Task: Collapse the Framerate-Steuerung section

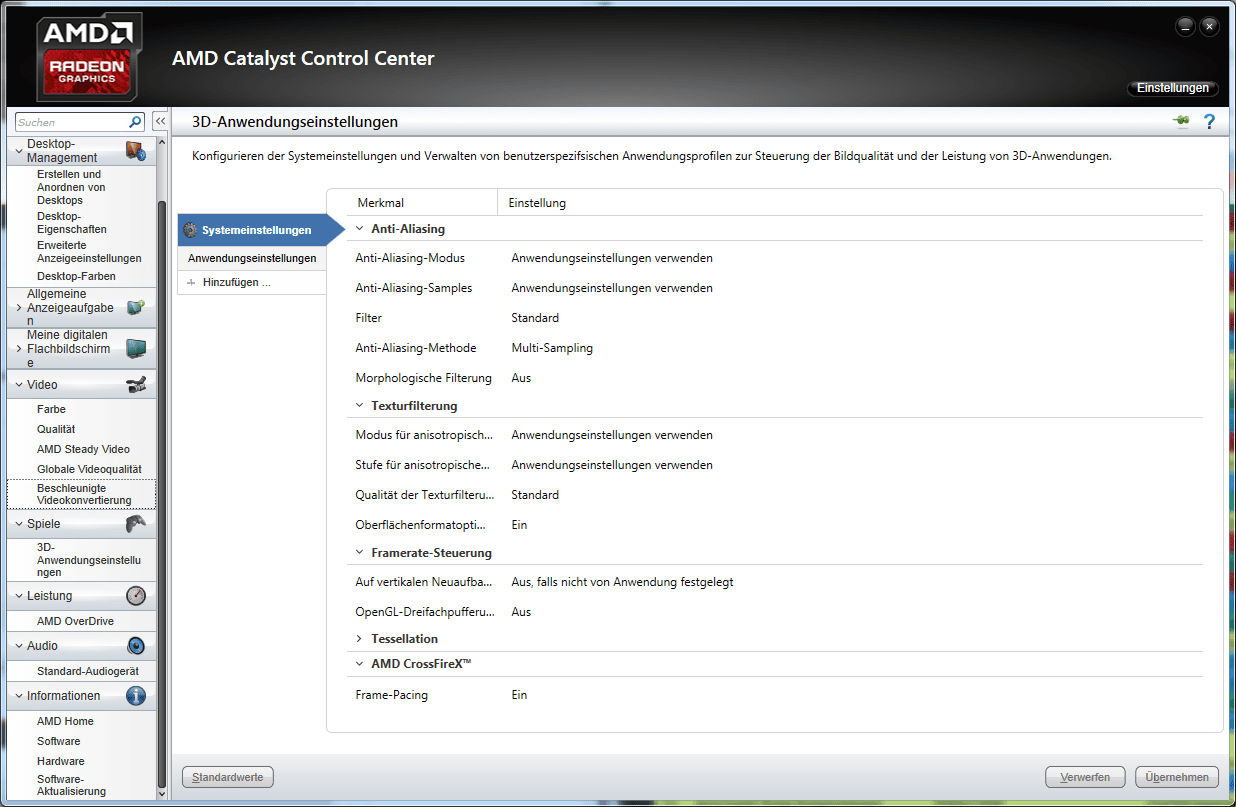Action: 360,552
